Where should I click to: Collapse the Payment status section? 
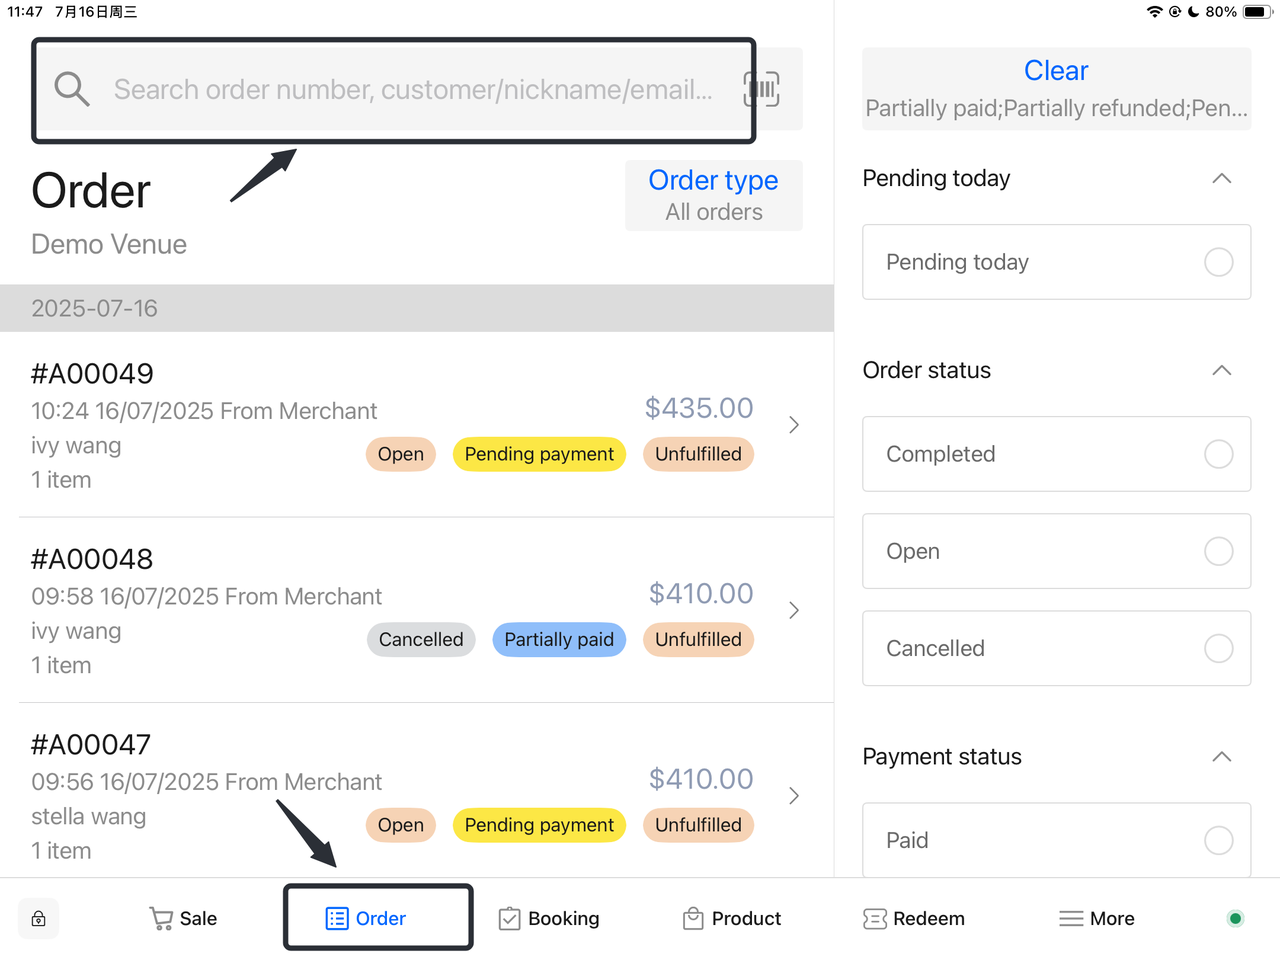point(1221,757)
